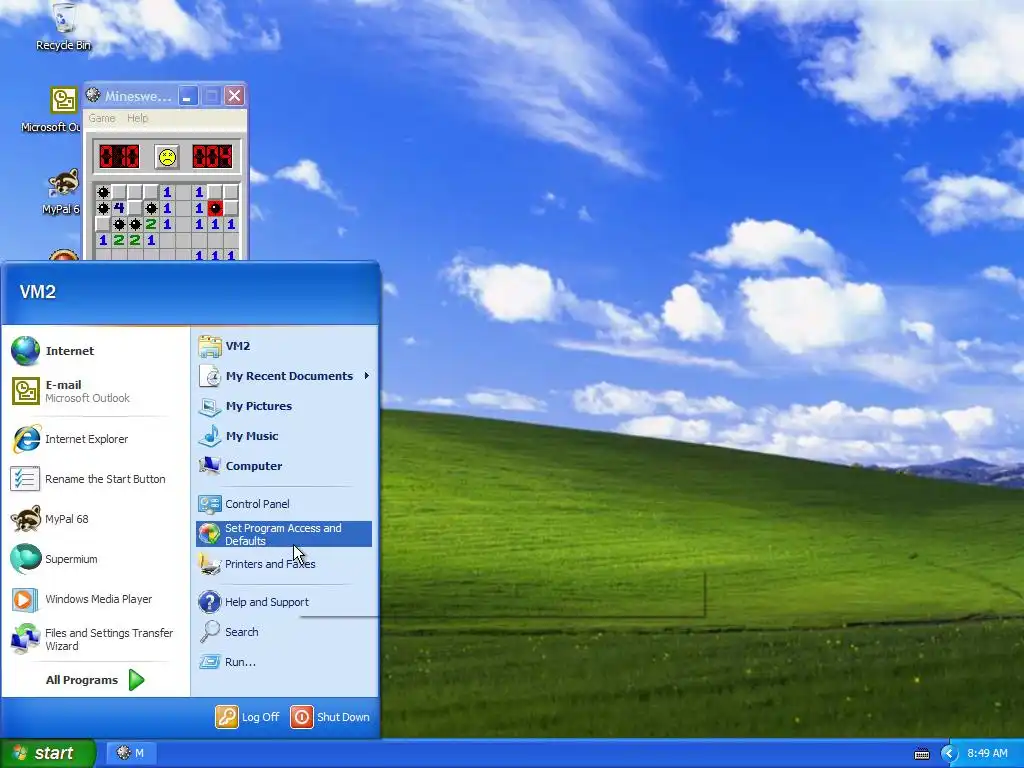Open My Music folder

pos(284,436)
